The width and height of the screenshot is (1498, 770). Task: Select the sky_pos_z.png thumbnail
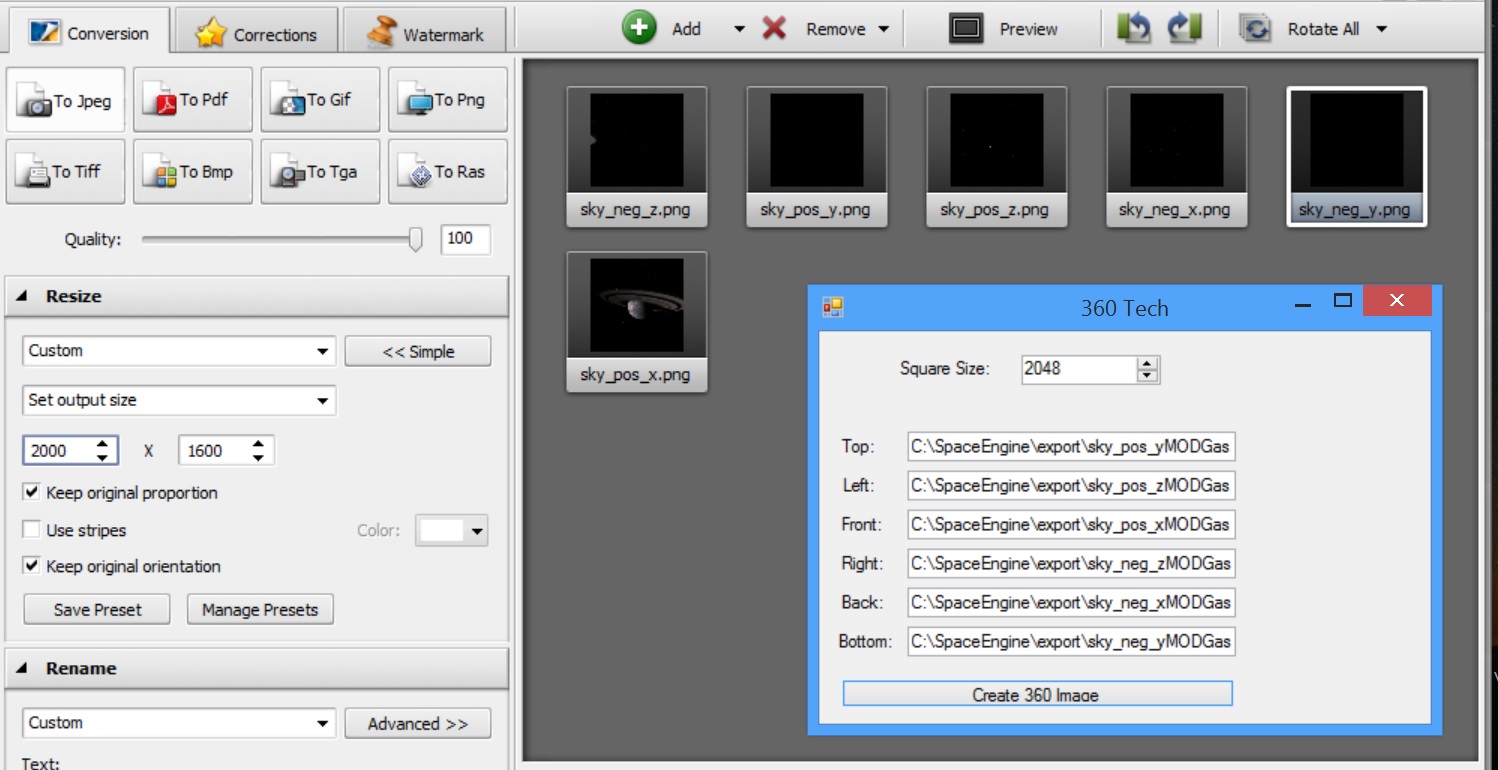coord(996,155)
